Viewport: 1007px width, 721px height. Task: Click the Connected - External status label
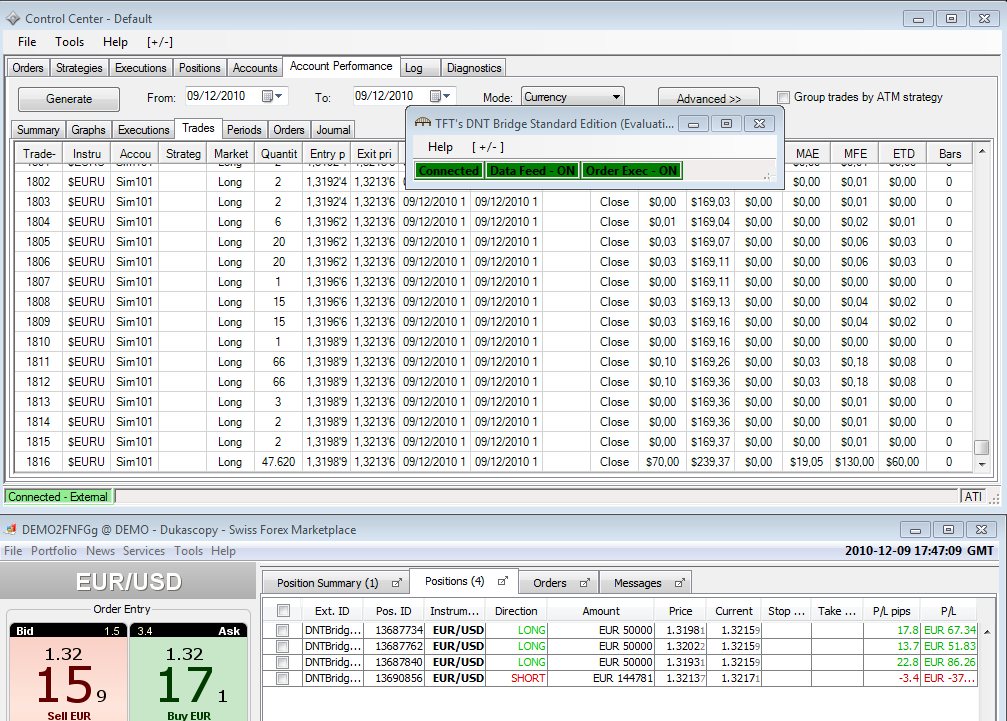[x=58, y=497]
